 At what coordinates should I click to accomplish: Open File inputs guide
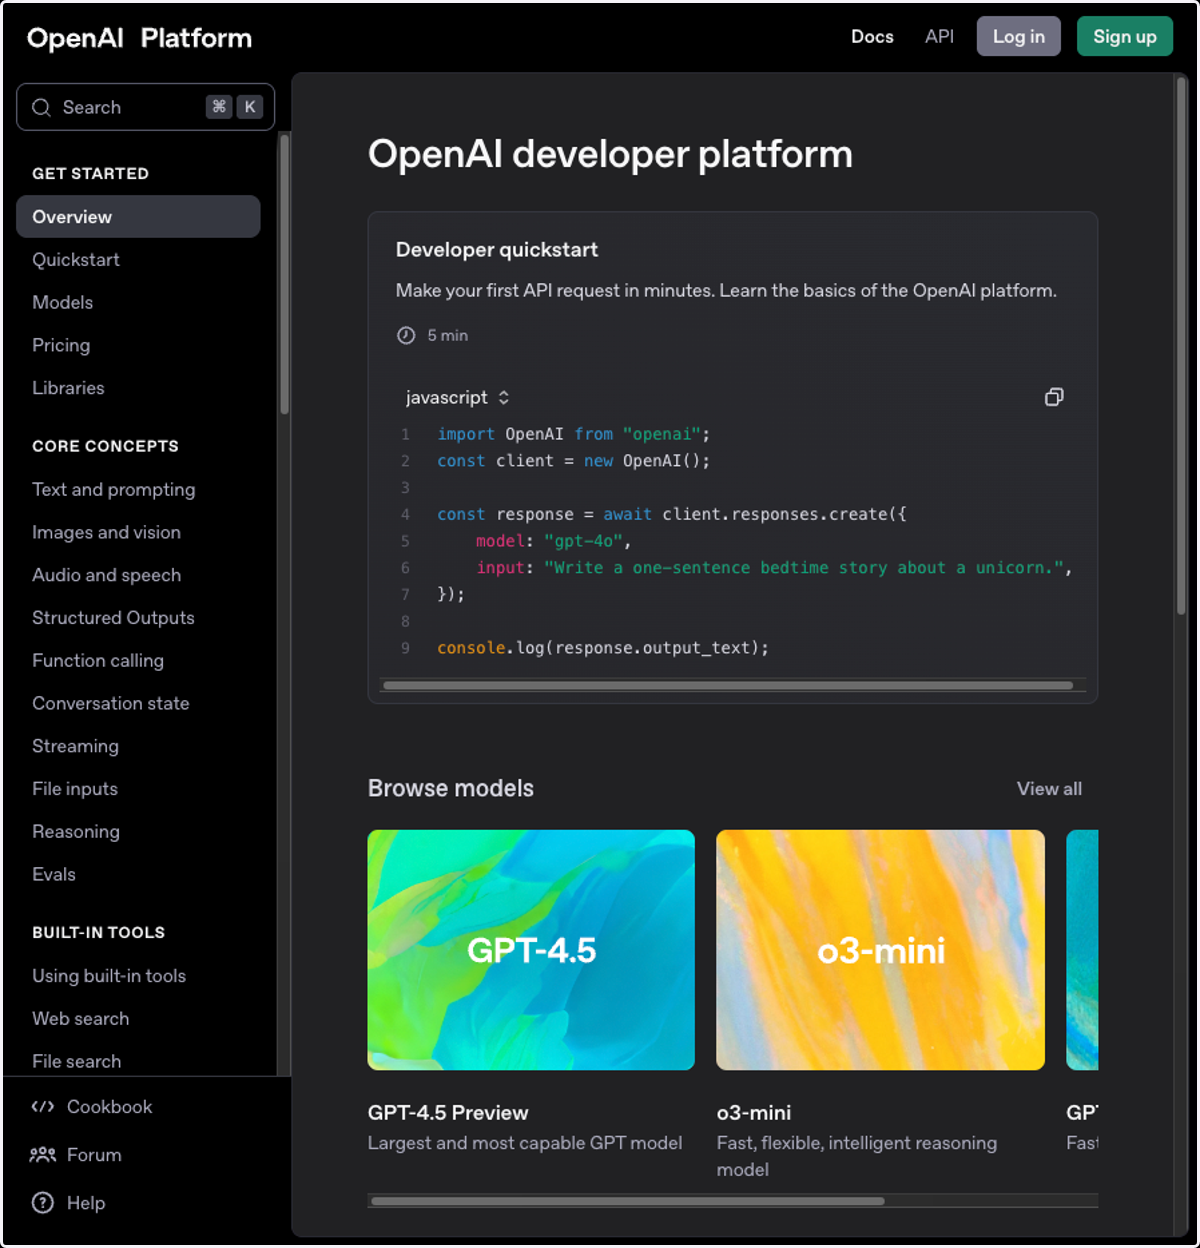pyautogui.click(x=75, y=789)
